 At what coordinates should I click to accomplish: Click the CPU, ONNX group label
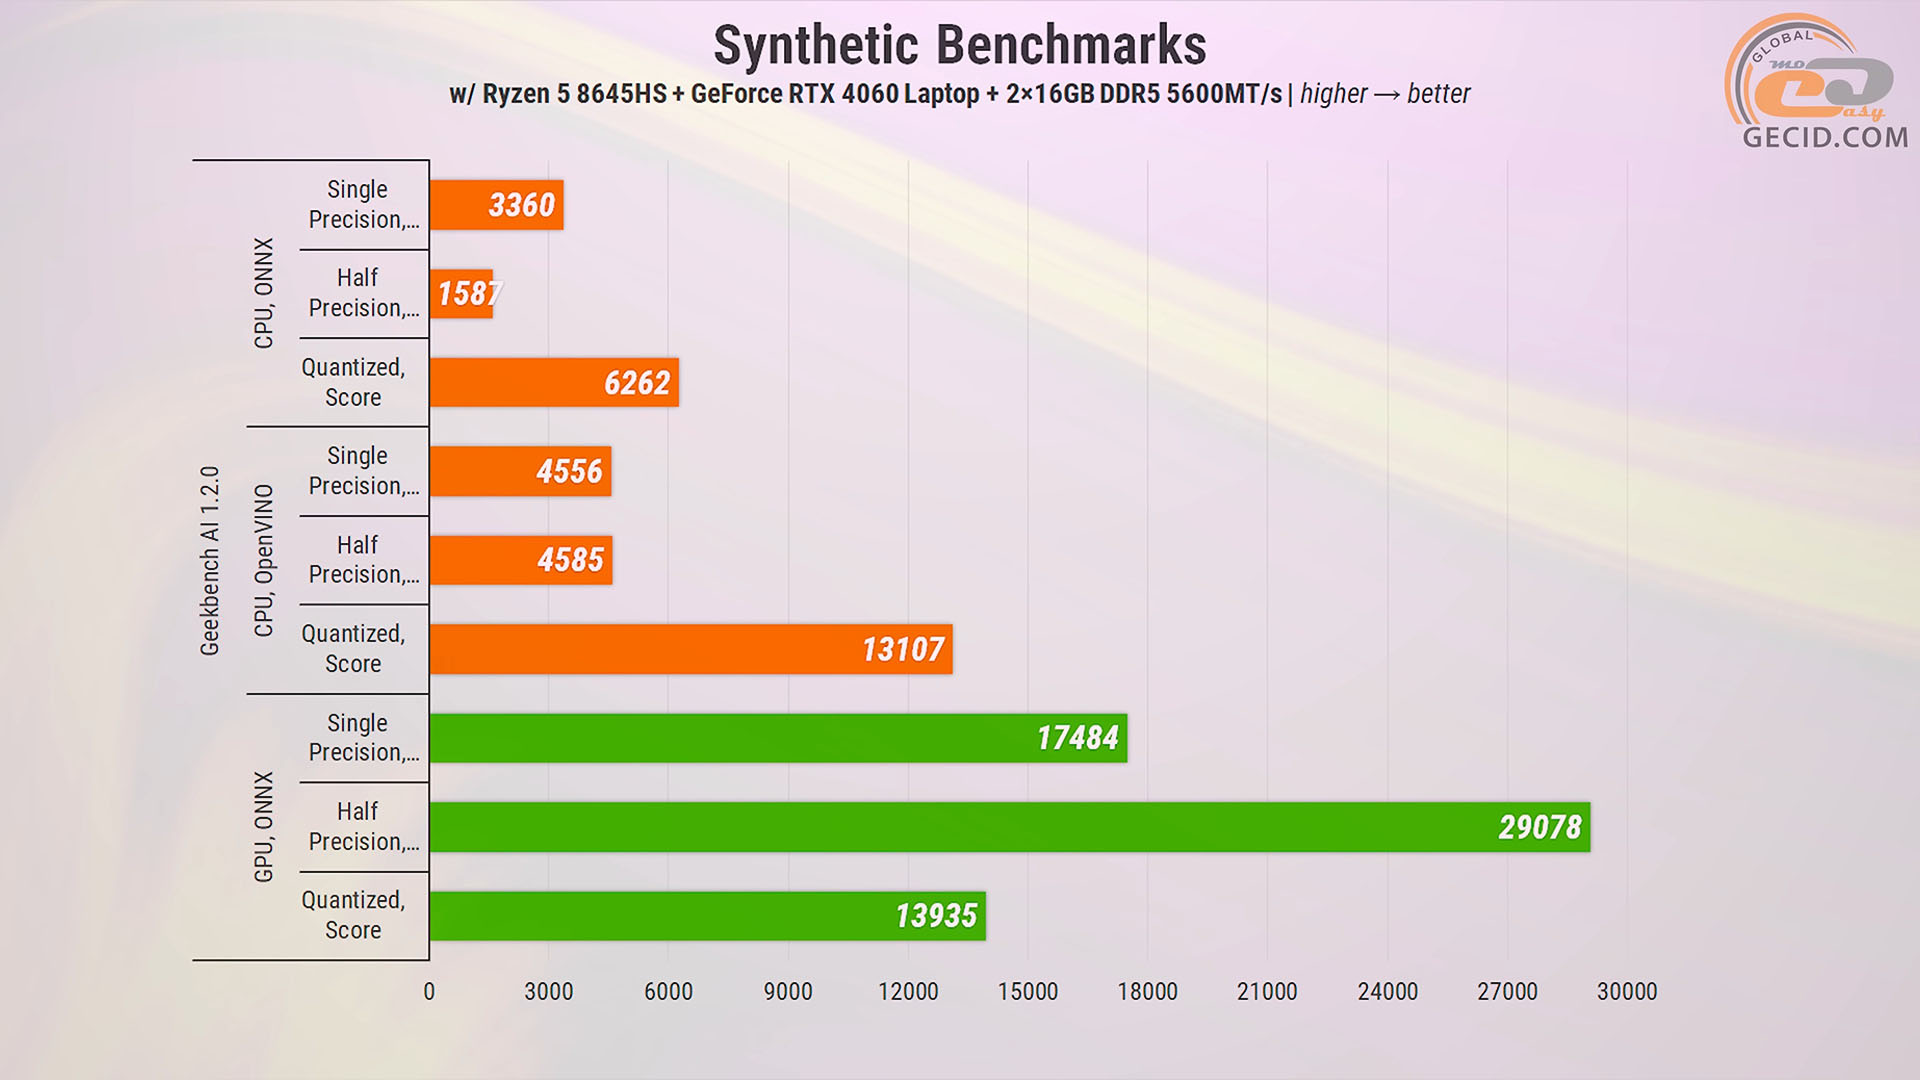[263, 293]
